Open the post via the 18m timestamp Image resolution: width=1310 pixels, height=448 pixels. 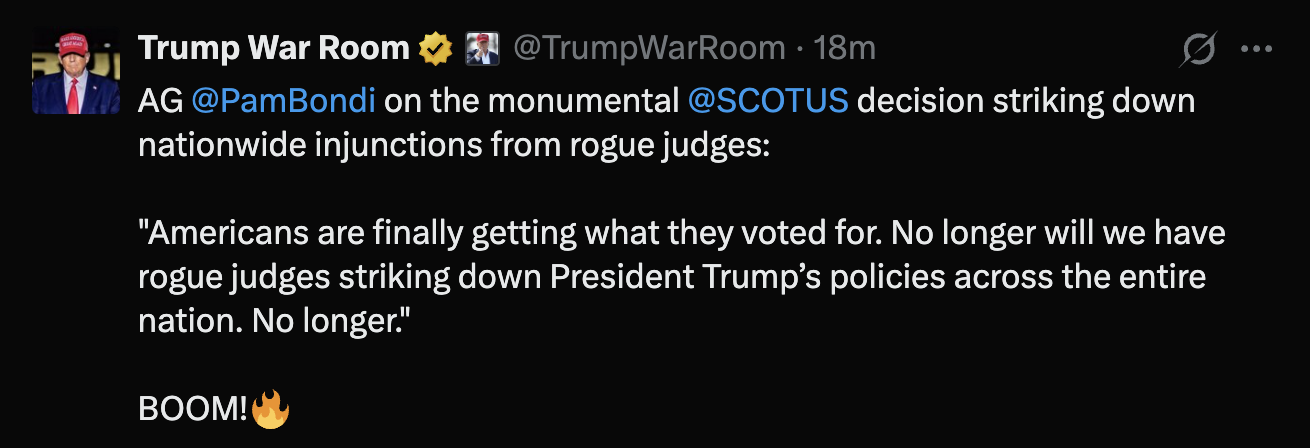pyautogui.click(x=845, y=48)
